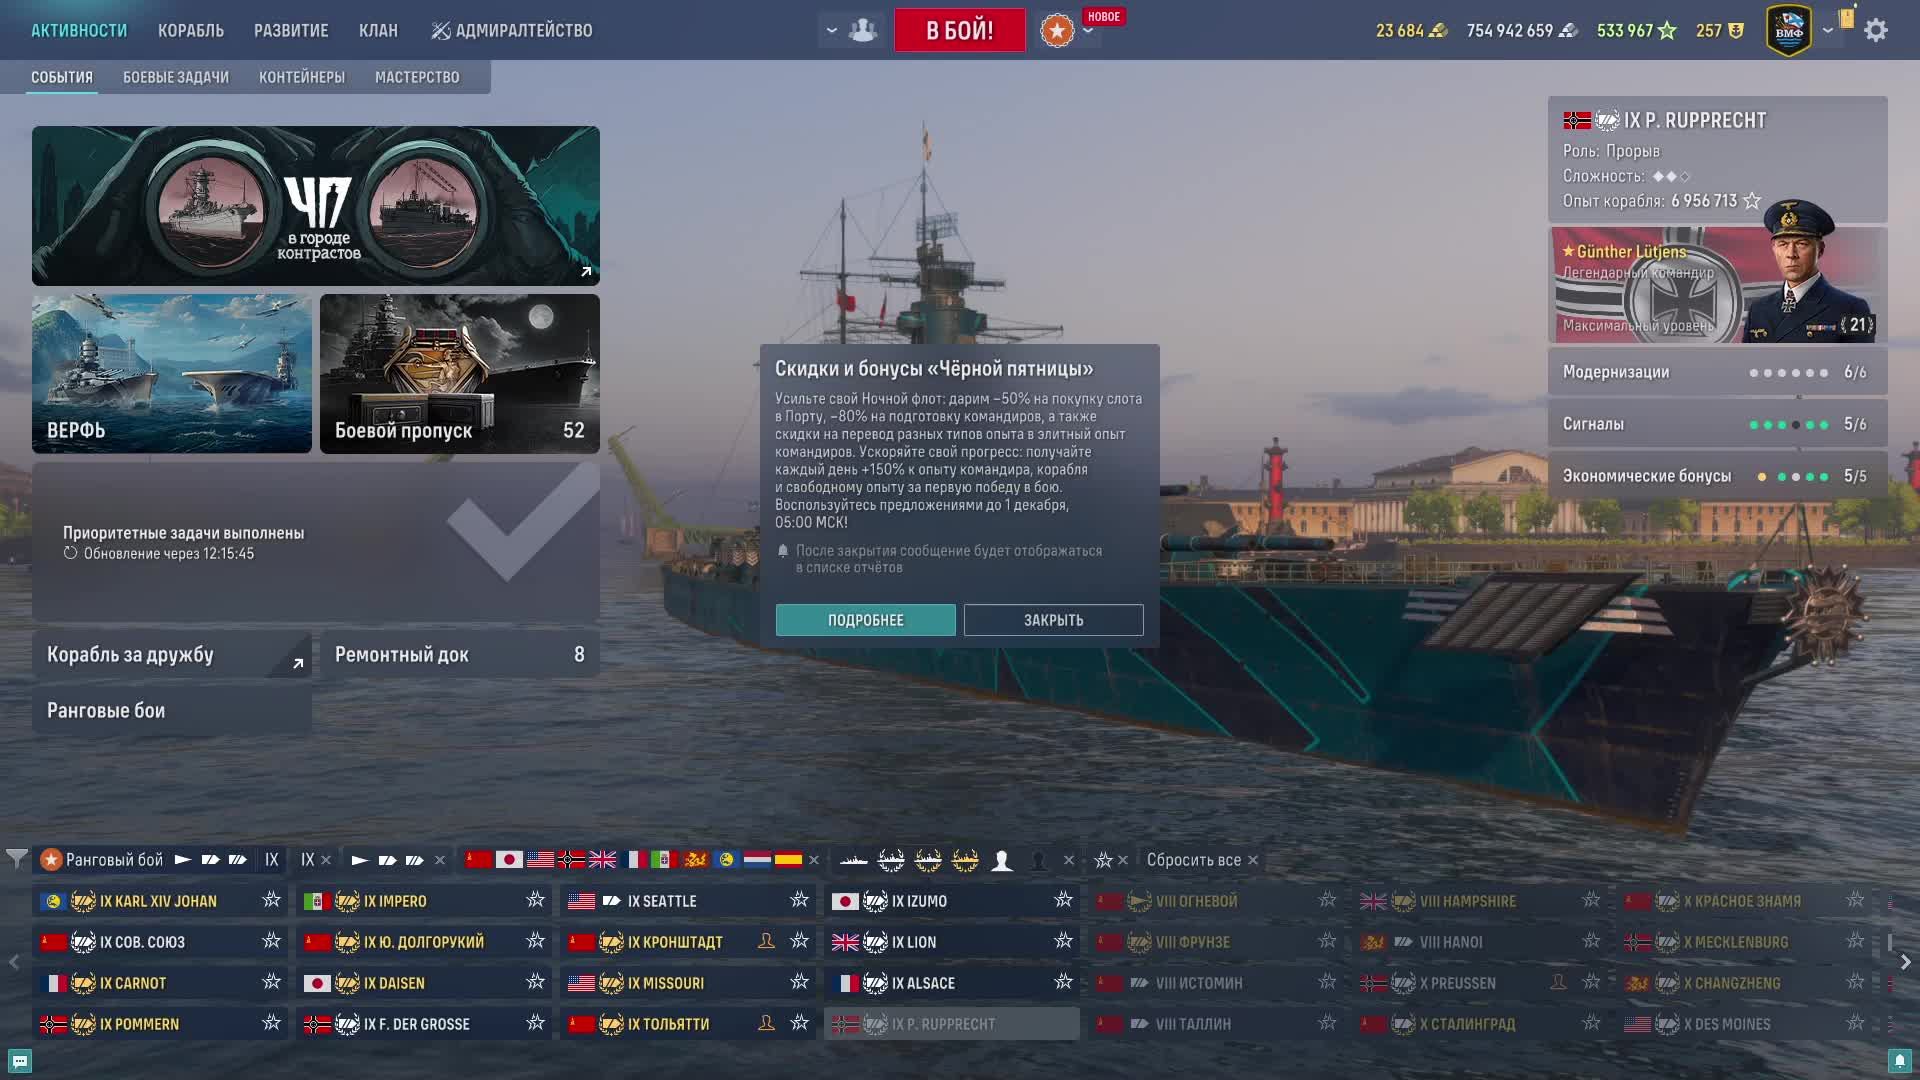Click the carousel vertical scrollbar on the right
Screen dimensions: 1920x1080
tap(1890, 943)
